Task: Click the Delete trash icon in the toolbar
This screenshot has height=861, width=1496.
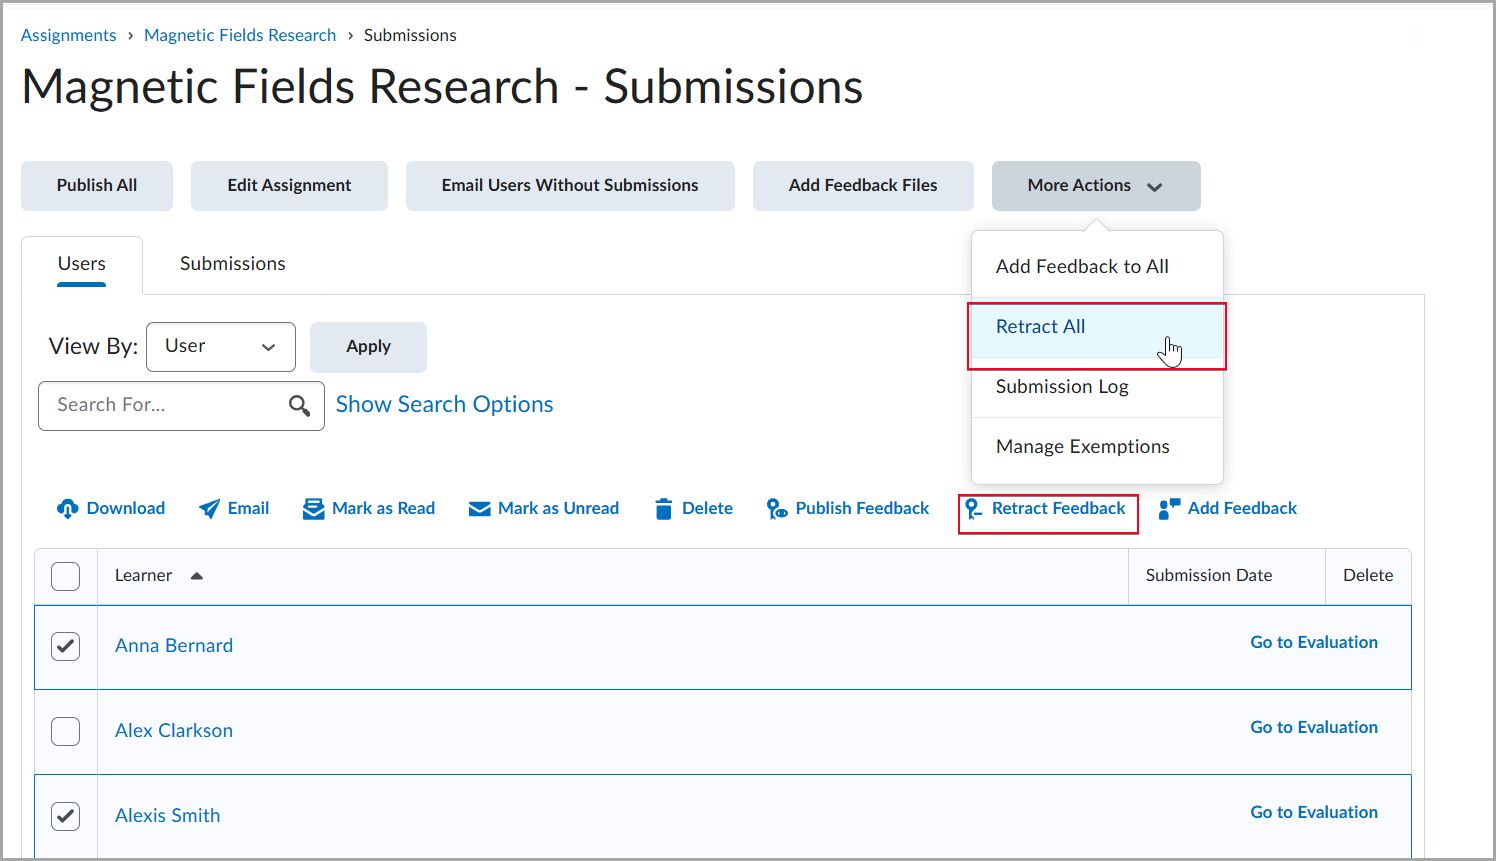Action: (x=663, y=508)
